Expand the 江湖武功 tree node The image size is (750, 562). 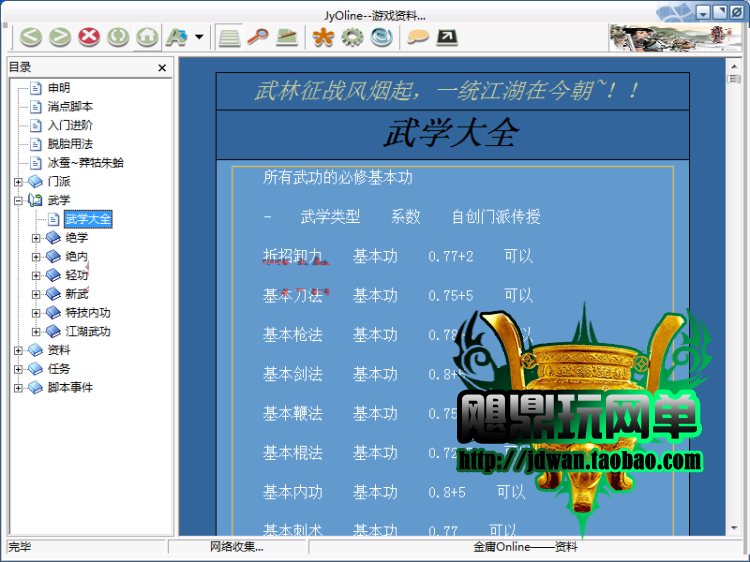point(36,331)
